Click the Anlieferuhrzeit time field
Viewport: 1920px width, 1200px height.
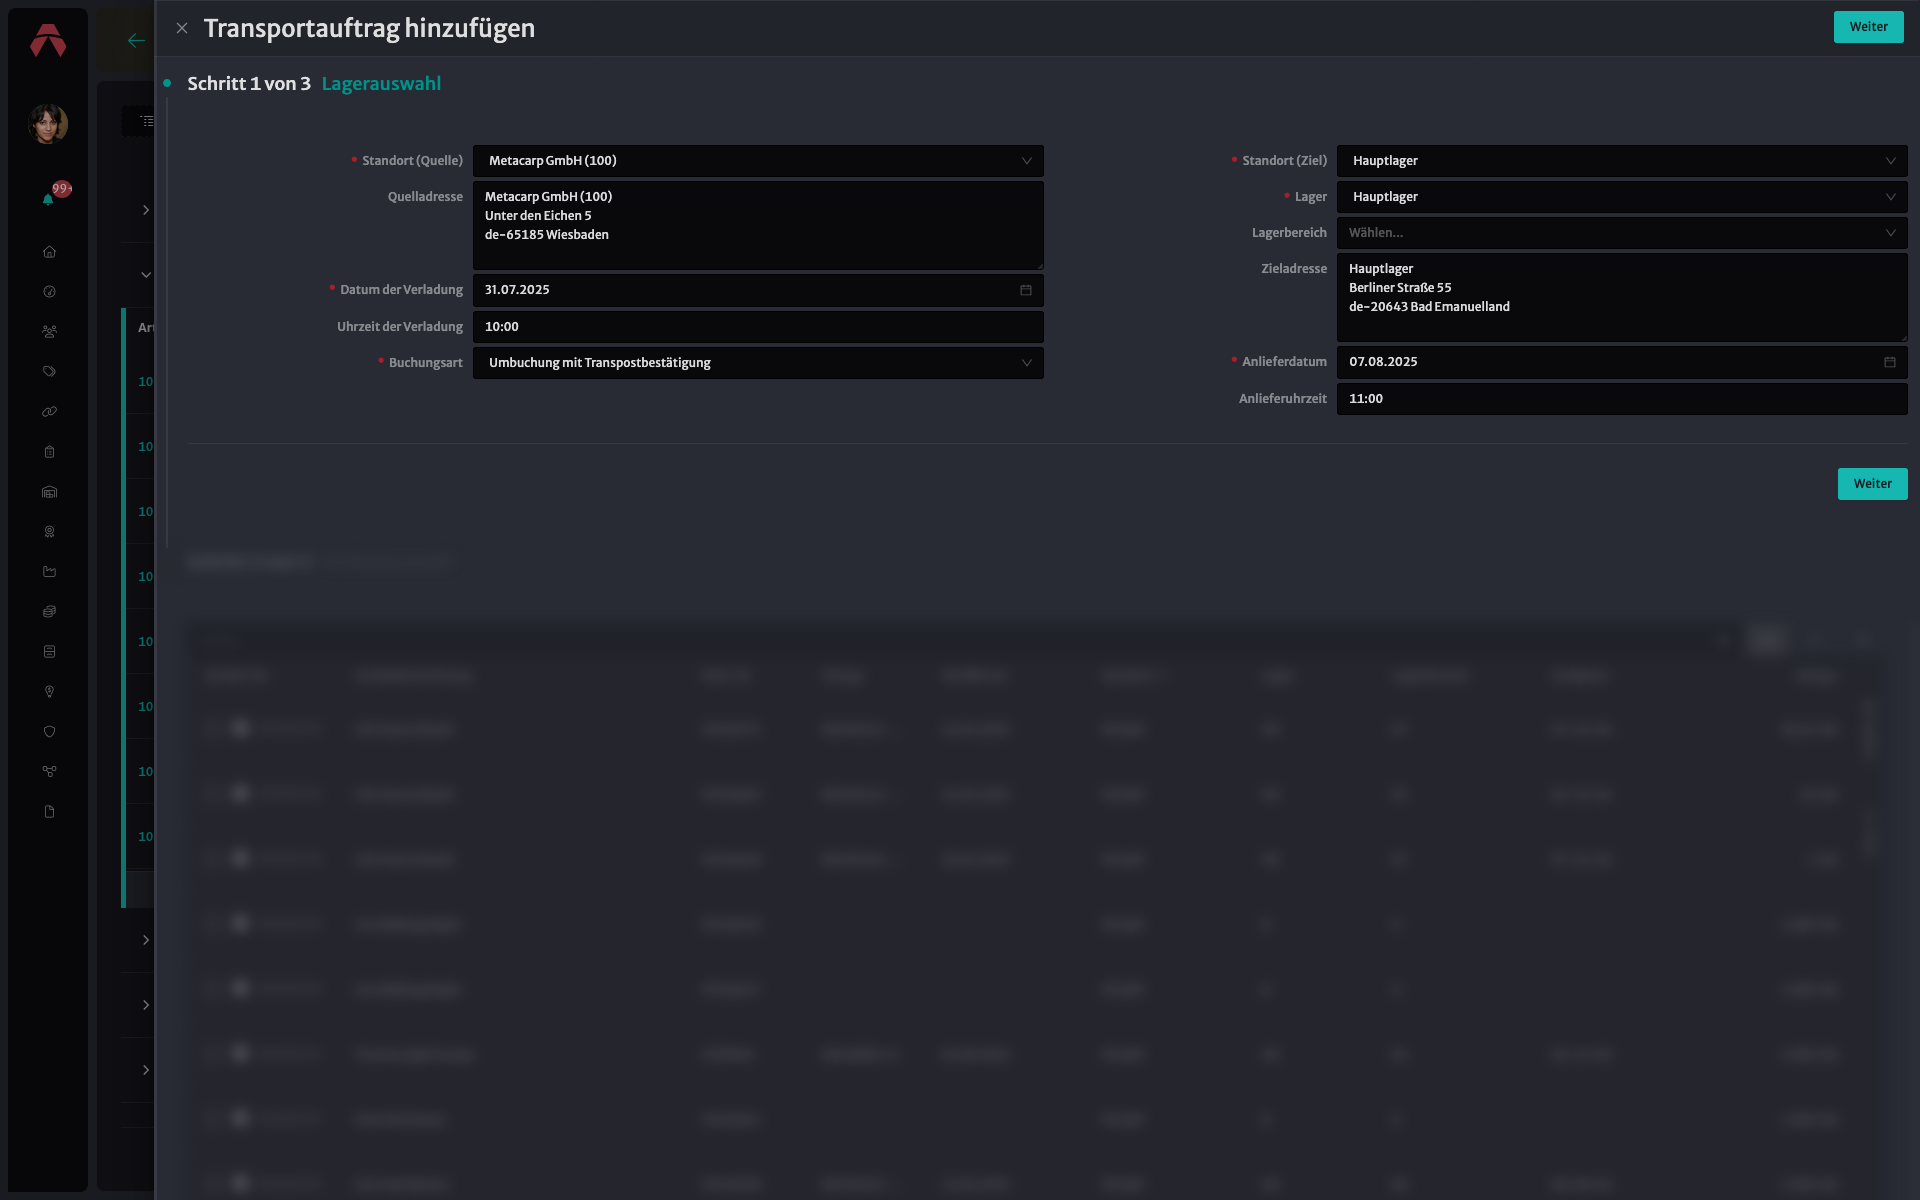(x=1622, y=399)
